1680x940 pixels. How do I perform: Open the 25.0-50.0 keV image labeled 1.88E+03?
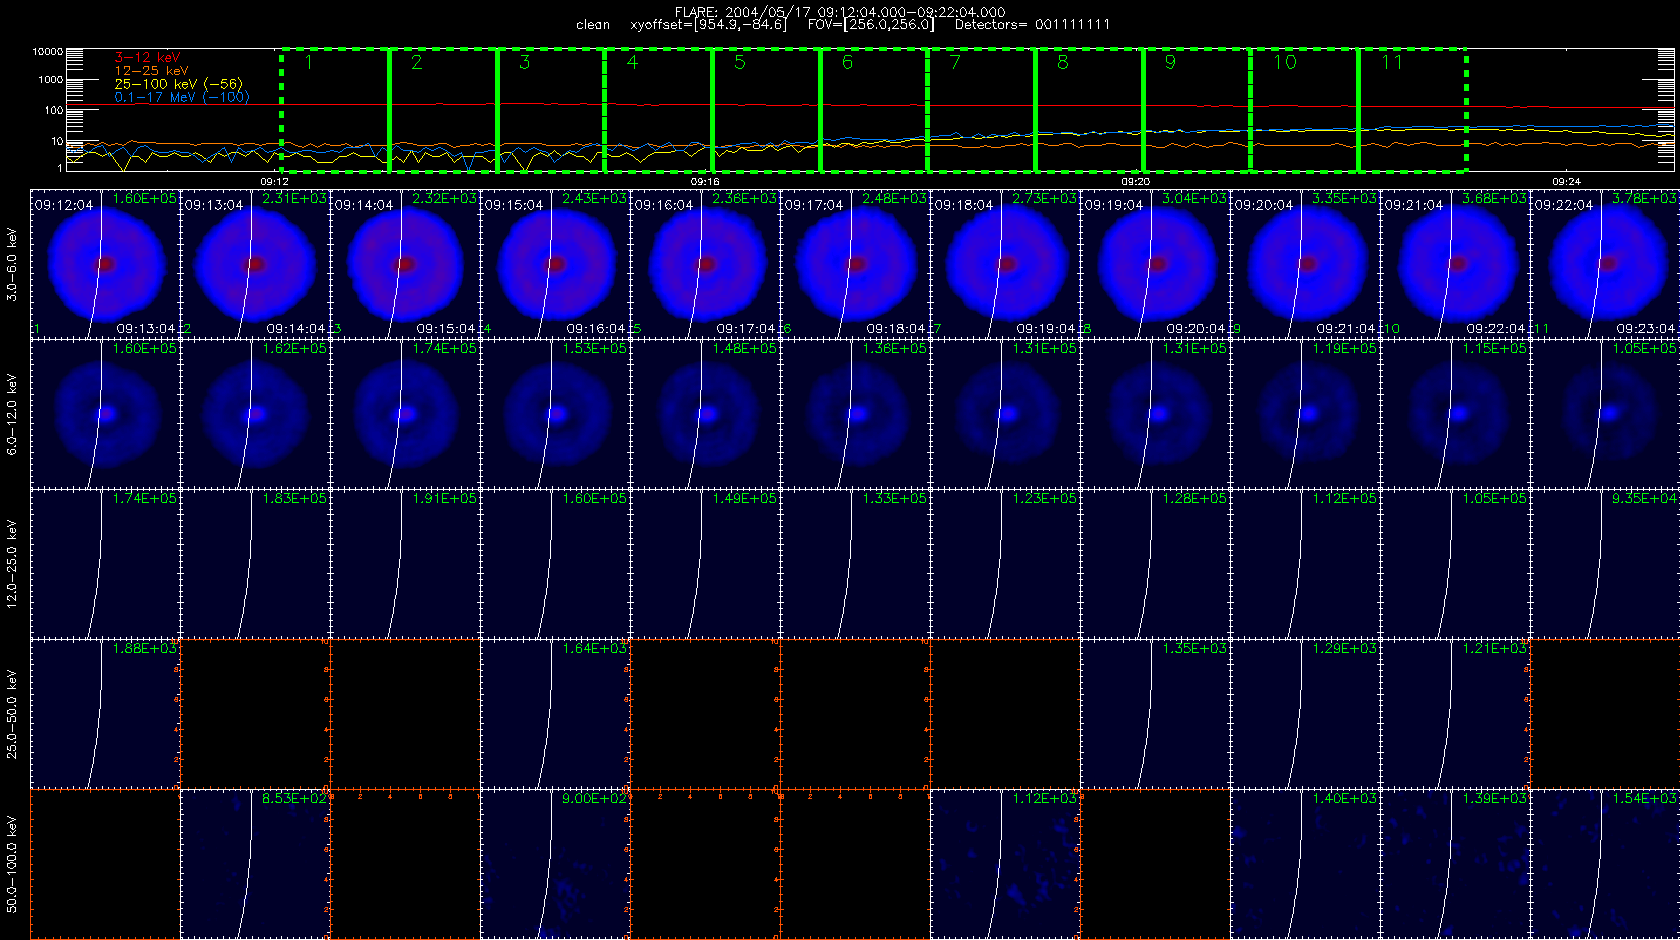pos(105,714)
